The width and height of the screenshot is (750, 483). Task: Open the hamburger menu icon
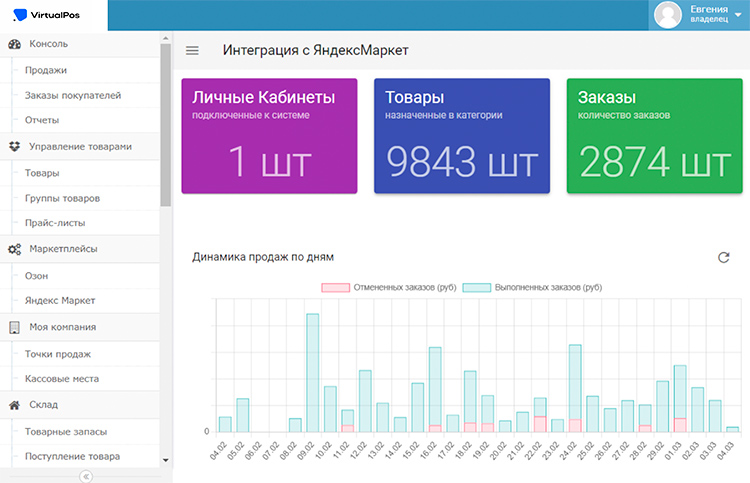coord(192,50)
